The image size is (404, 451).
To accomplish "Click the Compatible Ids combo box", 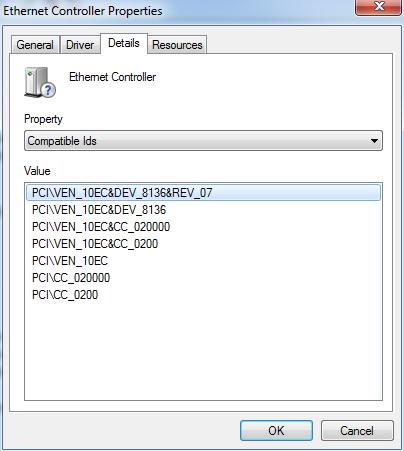I will point(203,141).
